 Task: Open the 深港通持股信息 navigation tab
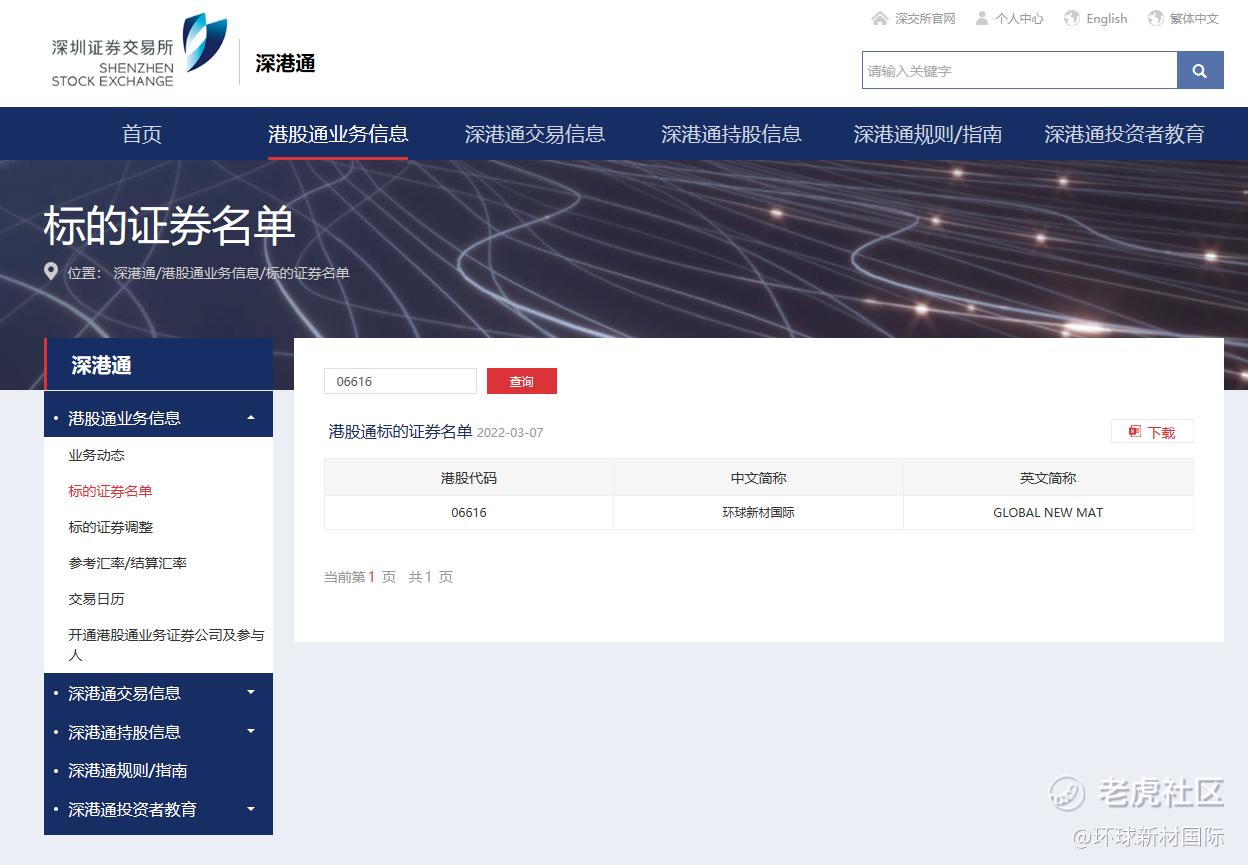731,134
